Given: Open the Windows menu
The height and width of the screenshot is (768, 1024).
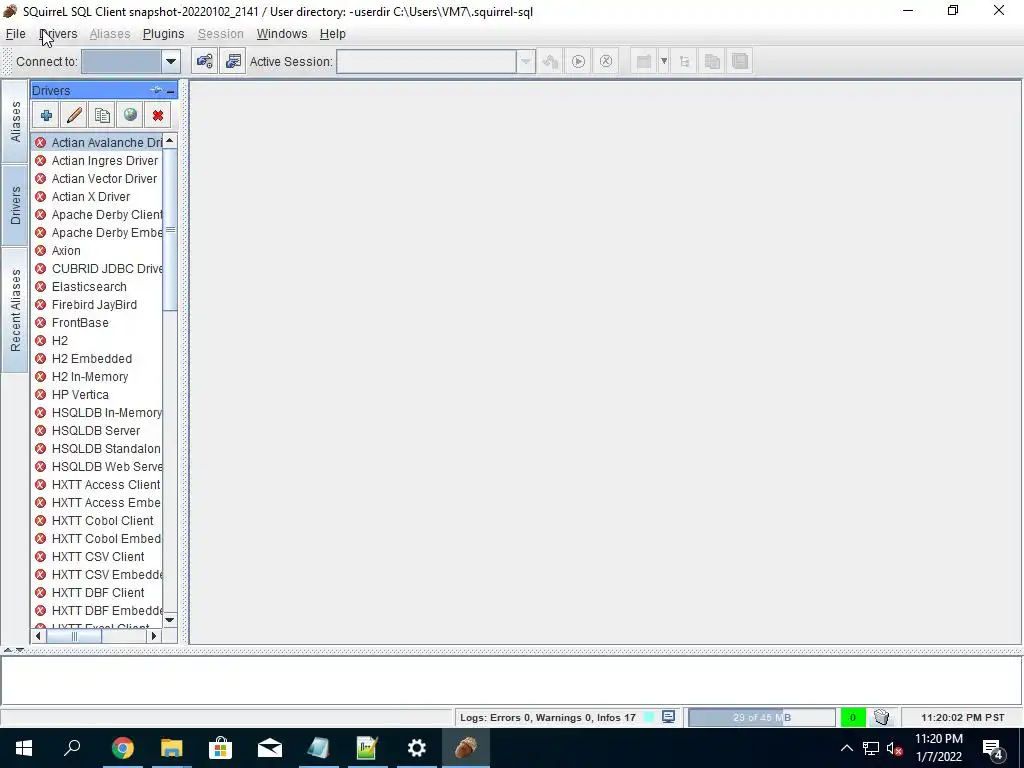Looking at the screenshot, I should click(x=281, y=34).
